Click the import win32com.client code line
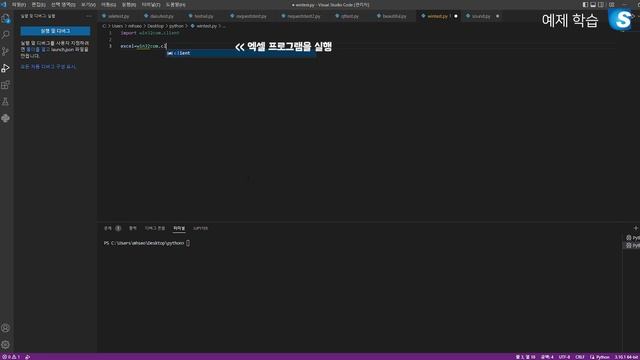Image resolution: width=640 pixels, height=360 pixels. pyautogui.click(x=150, y=33)
